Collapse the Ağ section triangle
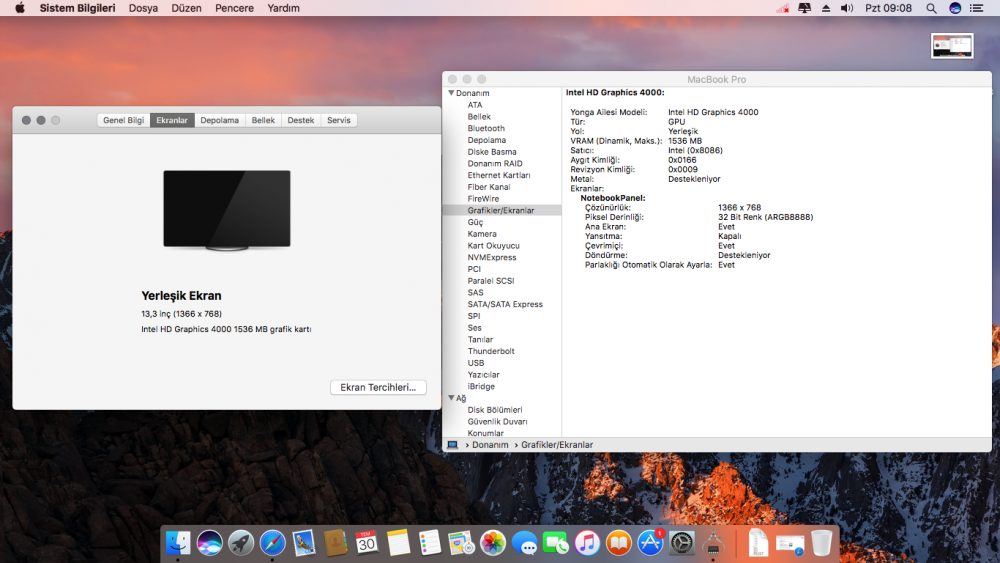The height and width of the screenshot is (563, 1000). (x=451, y=398)
